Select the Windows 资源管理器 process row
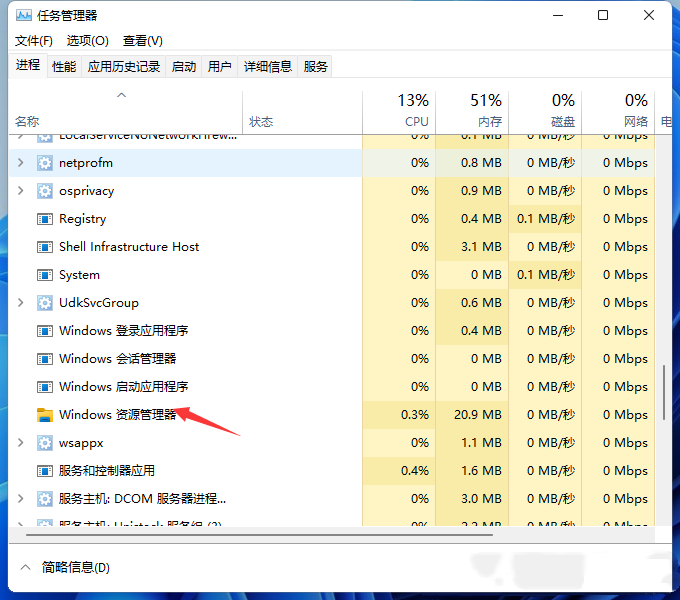 coord(332,415)
